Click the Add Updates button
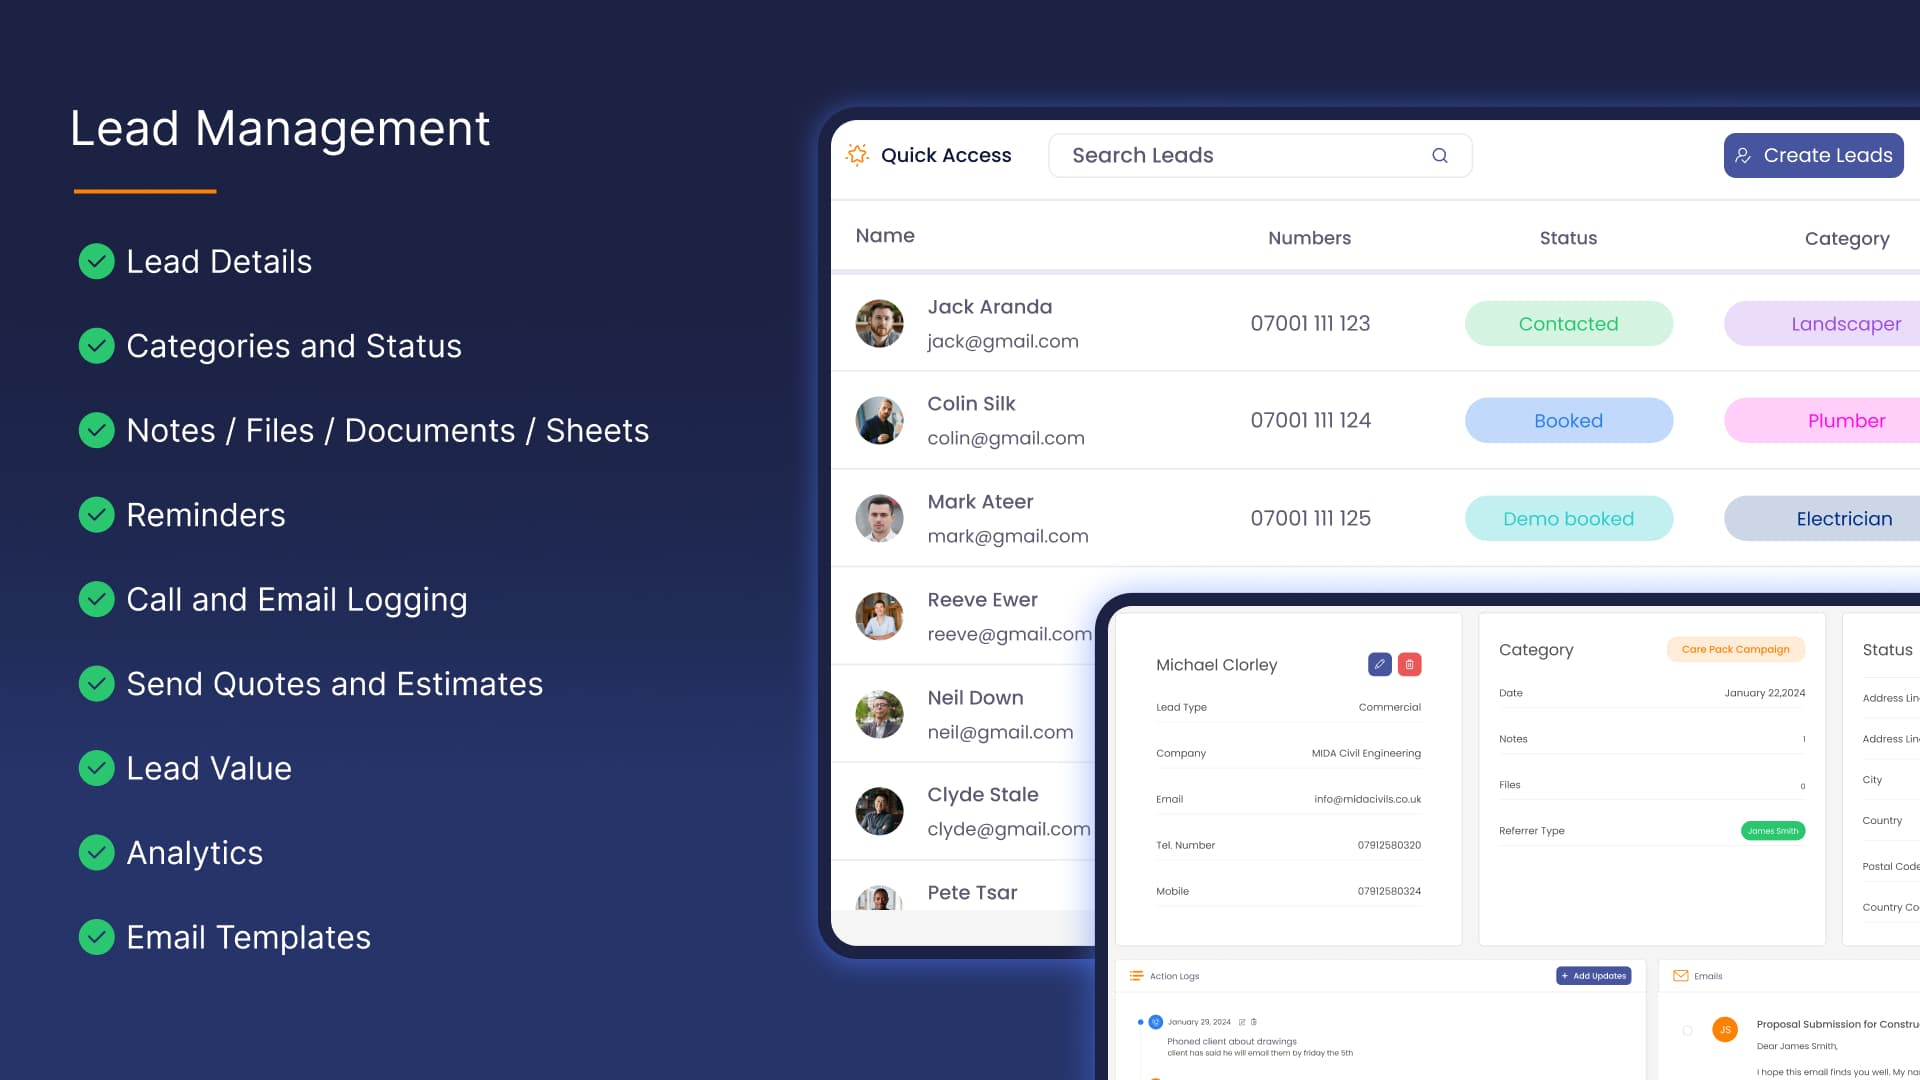Viewport: 1920px width, 1080px height. coord(1594,976)
